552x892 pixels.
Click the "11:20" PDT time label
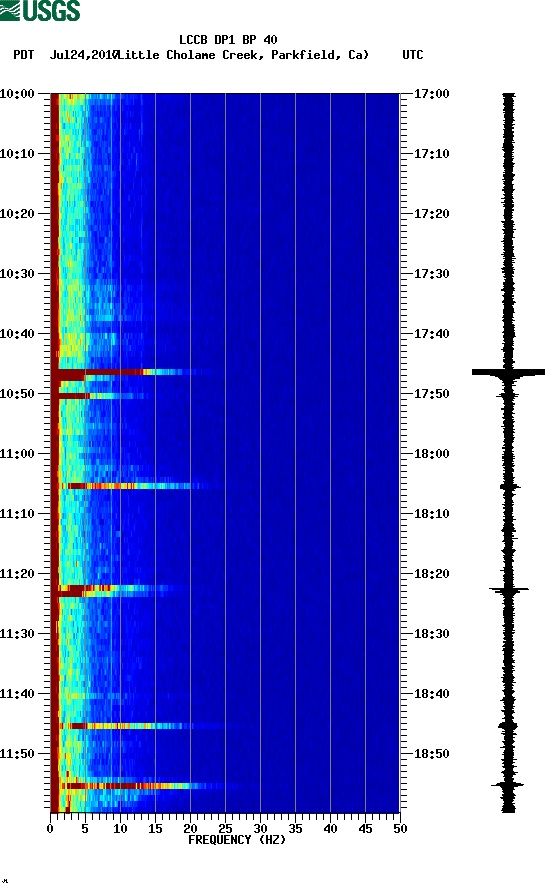(17, 573)
